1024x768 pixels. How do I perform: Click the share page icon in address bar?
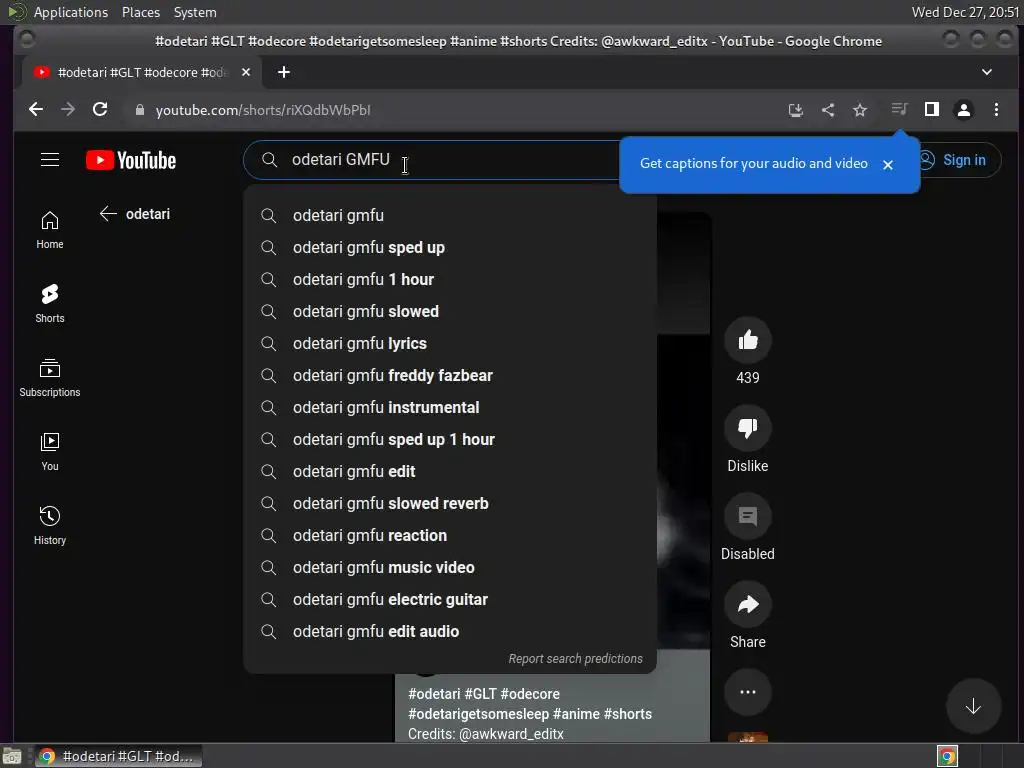point(827,110)
